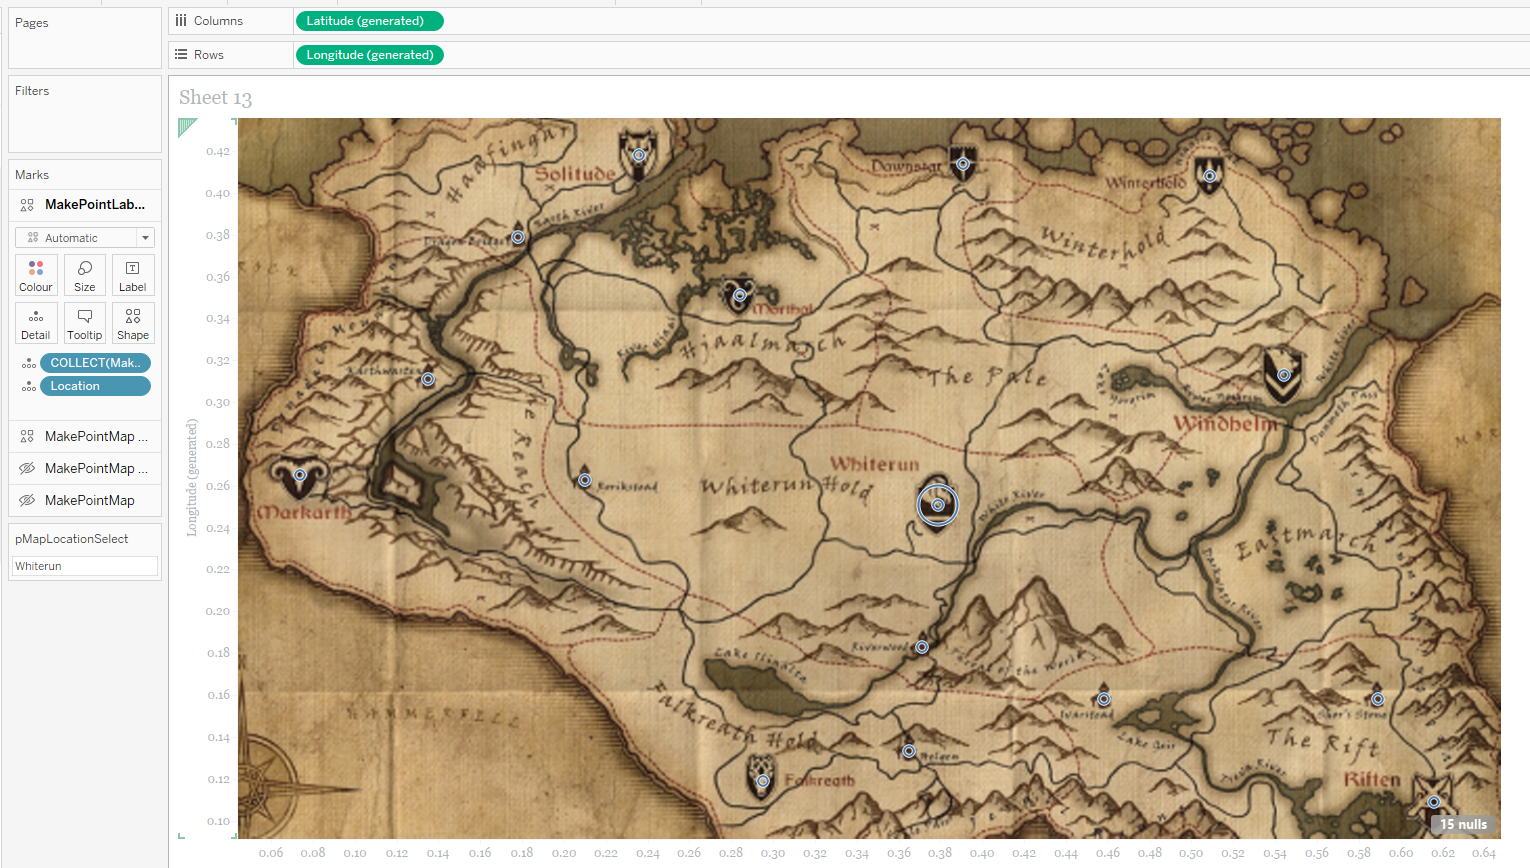The image size is (1530, 868).
Task: Open the Size marks card
Action: click(x=85, y=275)
